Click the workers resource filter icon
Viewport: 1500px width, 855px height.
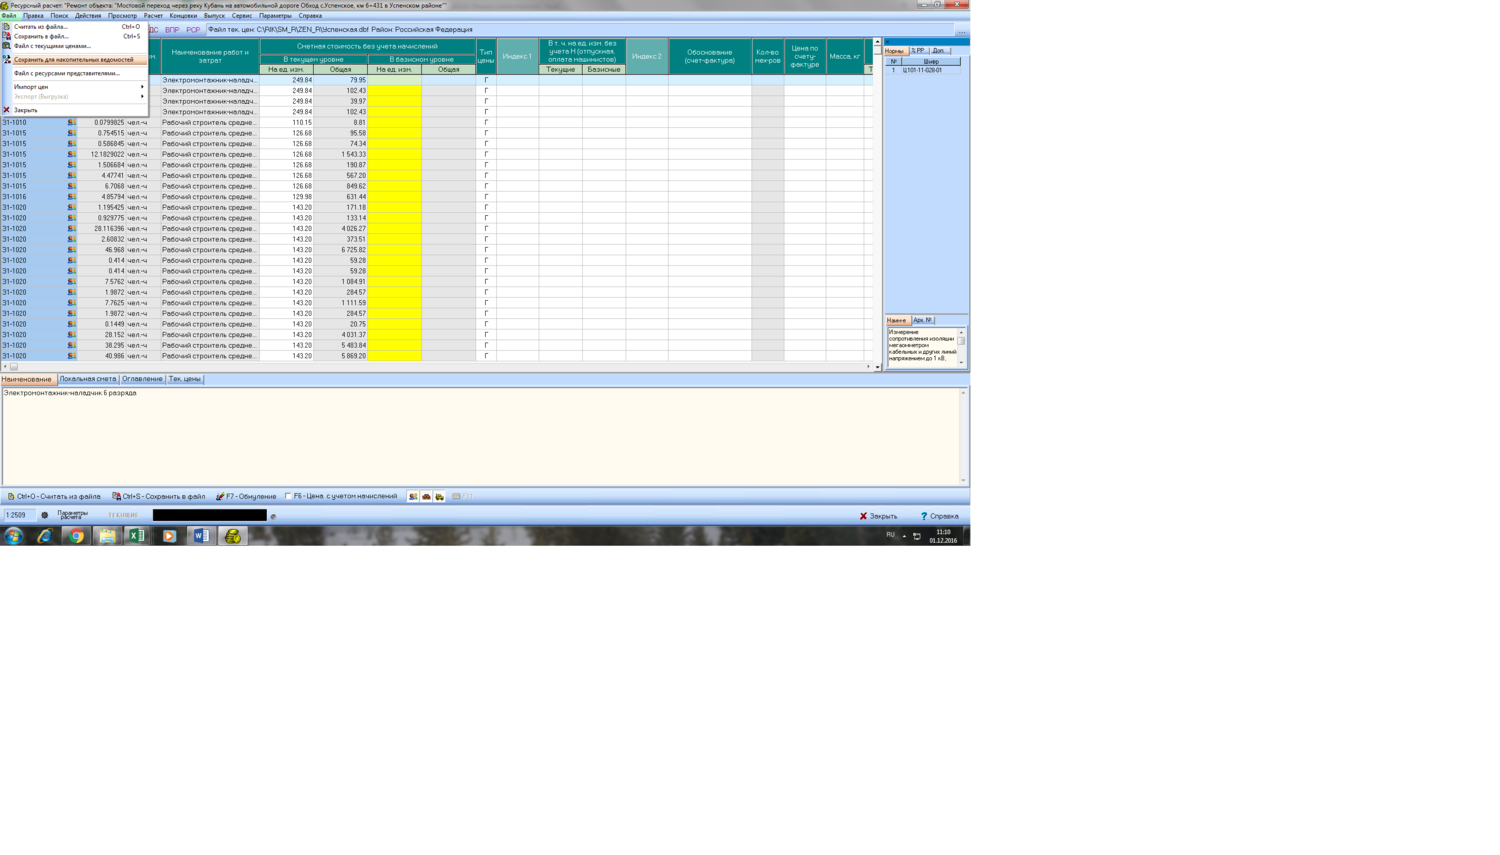click(413, 496)
